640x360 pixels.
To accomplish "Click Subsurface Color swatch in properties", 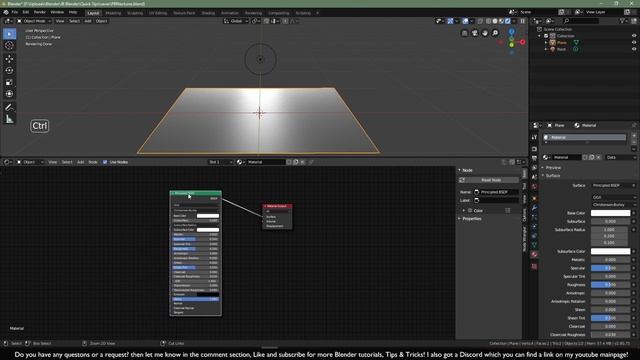I will 610,251.
